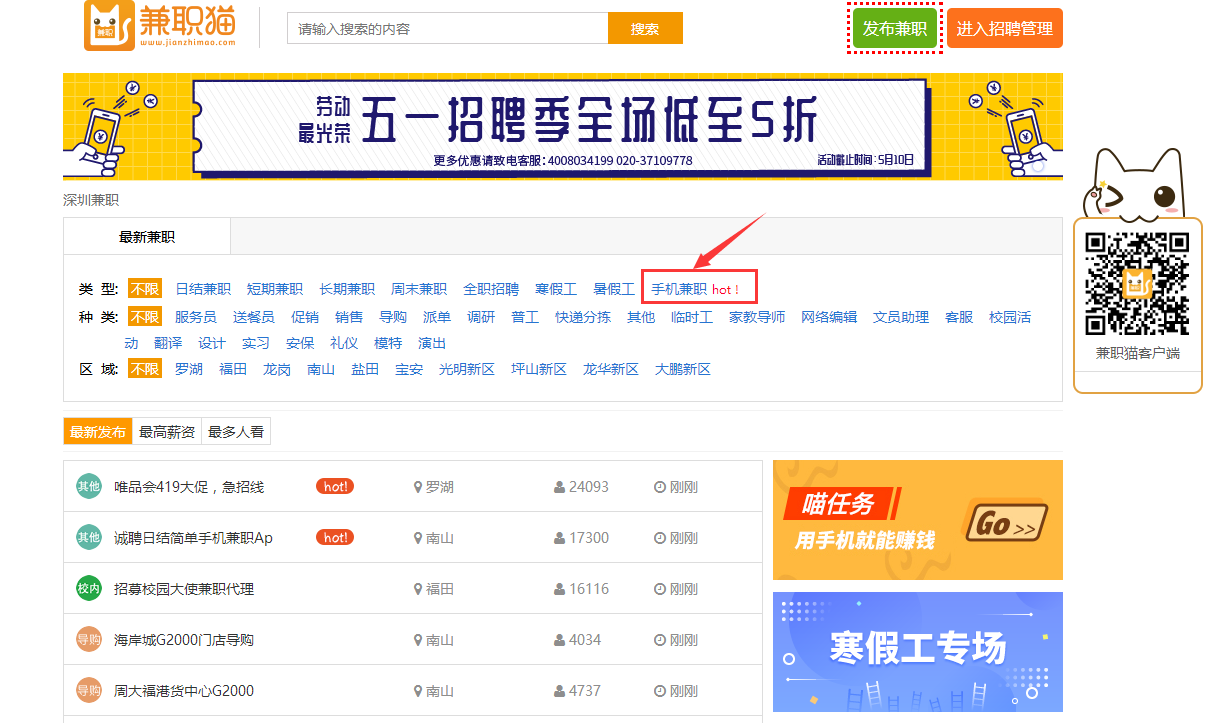Select 不限 in the 区域 filter row
1225x723 pixels.
click(144, 369)
